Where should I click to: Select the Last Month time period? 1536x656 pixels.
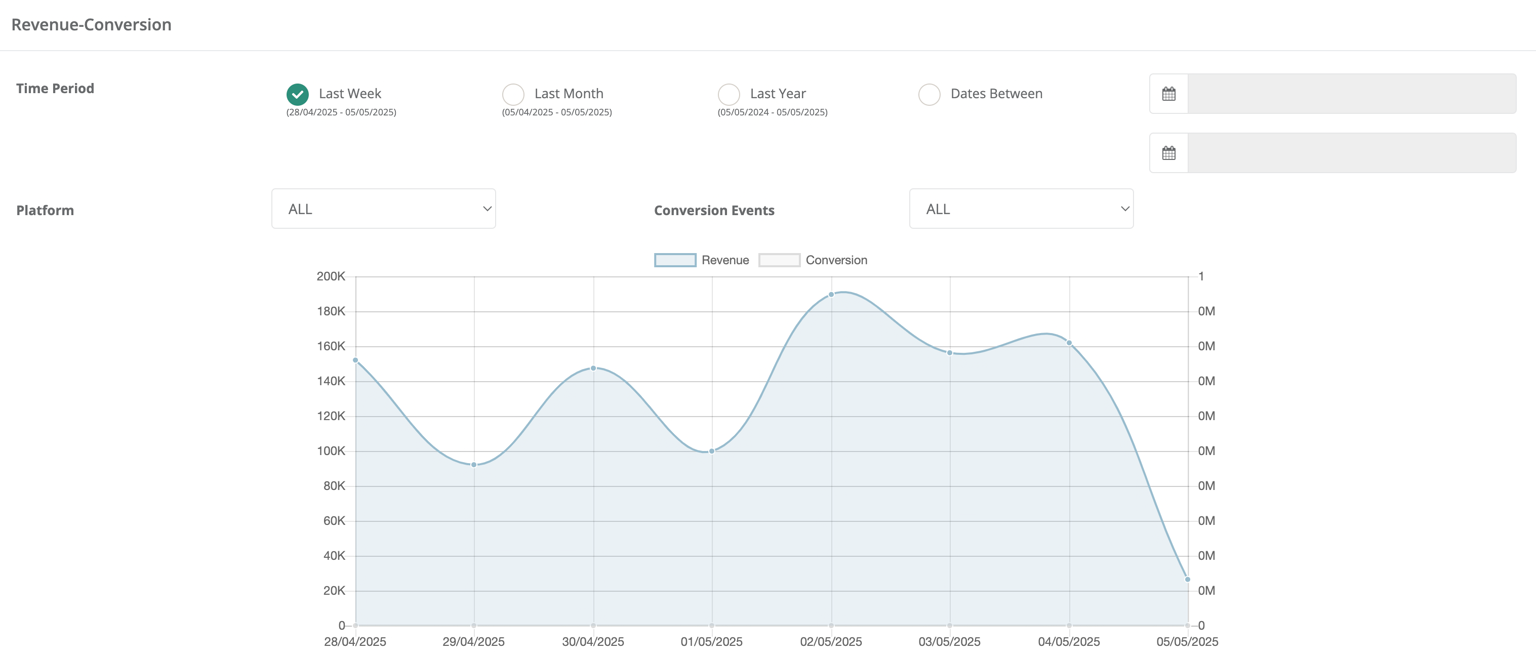tap(513, 93)
